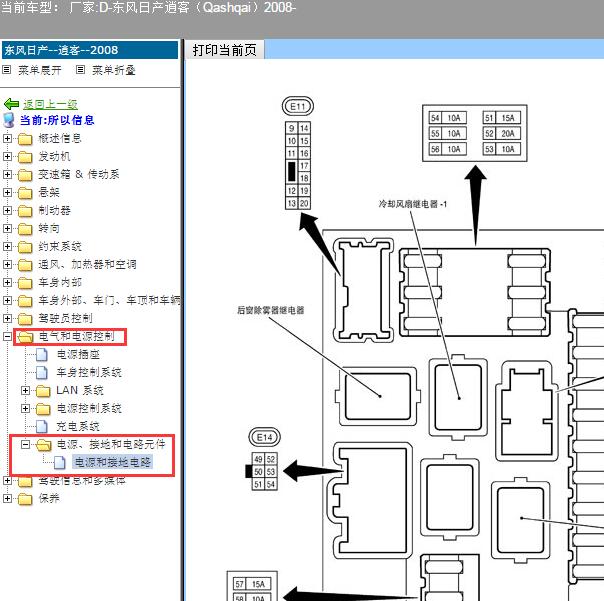Click the 发动机 folder icon
The height and width of the screenshot is (601, 604).
click(25, 157)
